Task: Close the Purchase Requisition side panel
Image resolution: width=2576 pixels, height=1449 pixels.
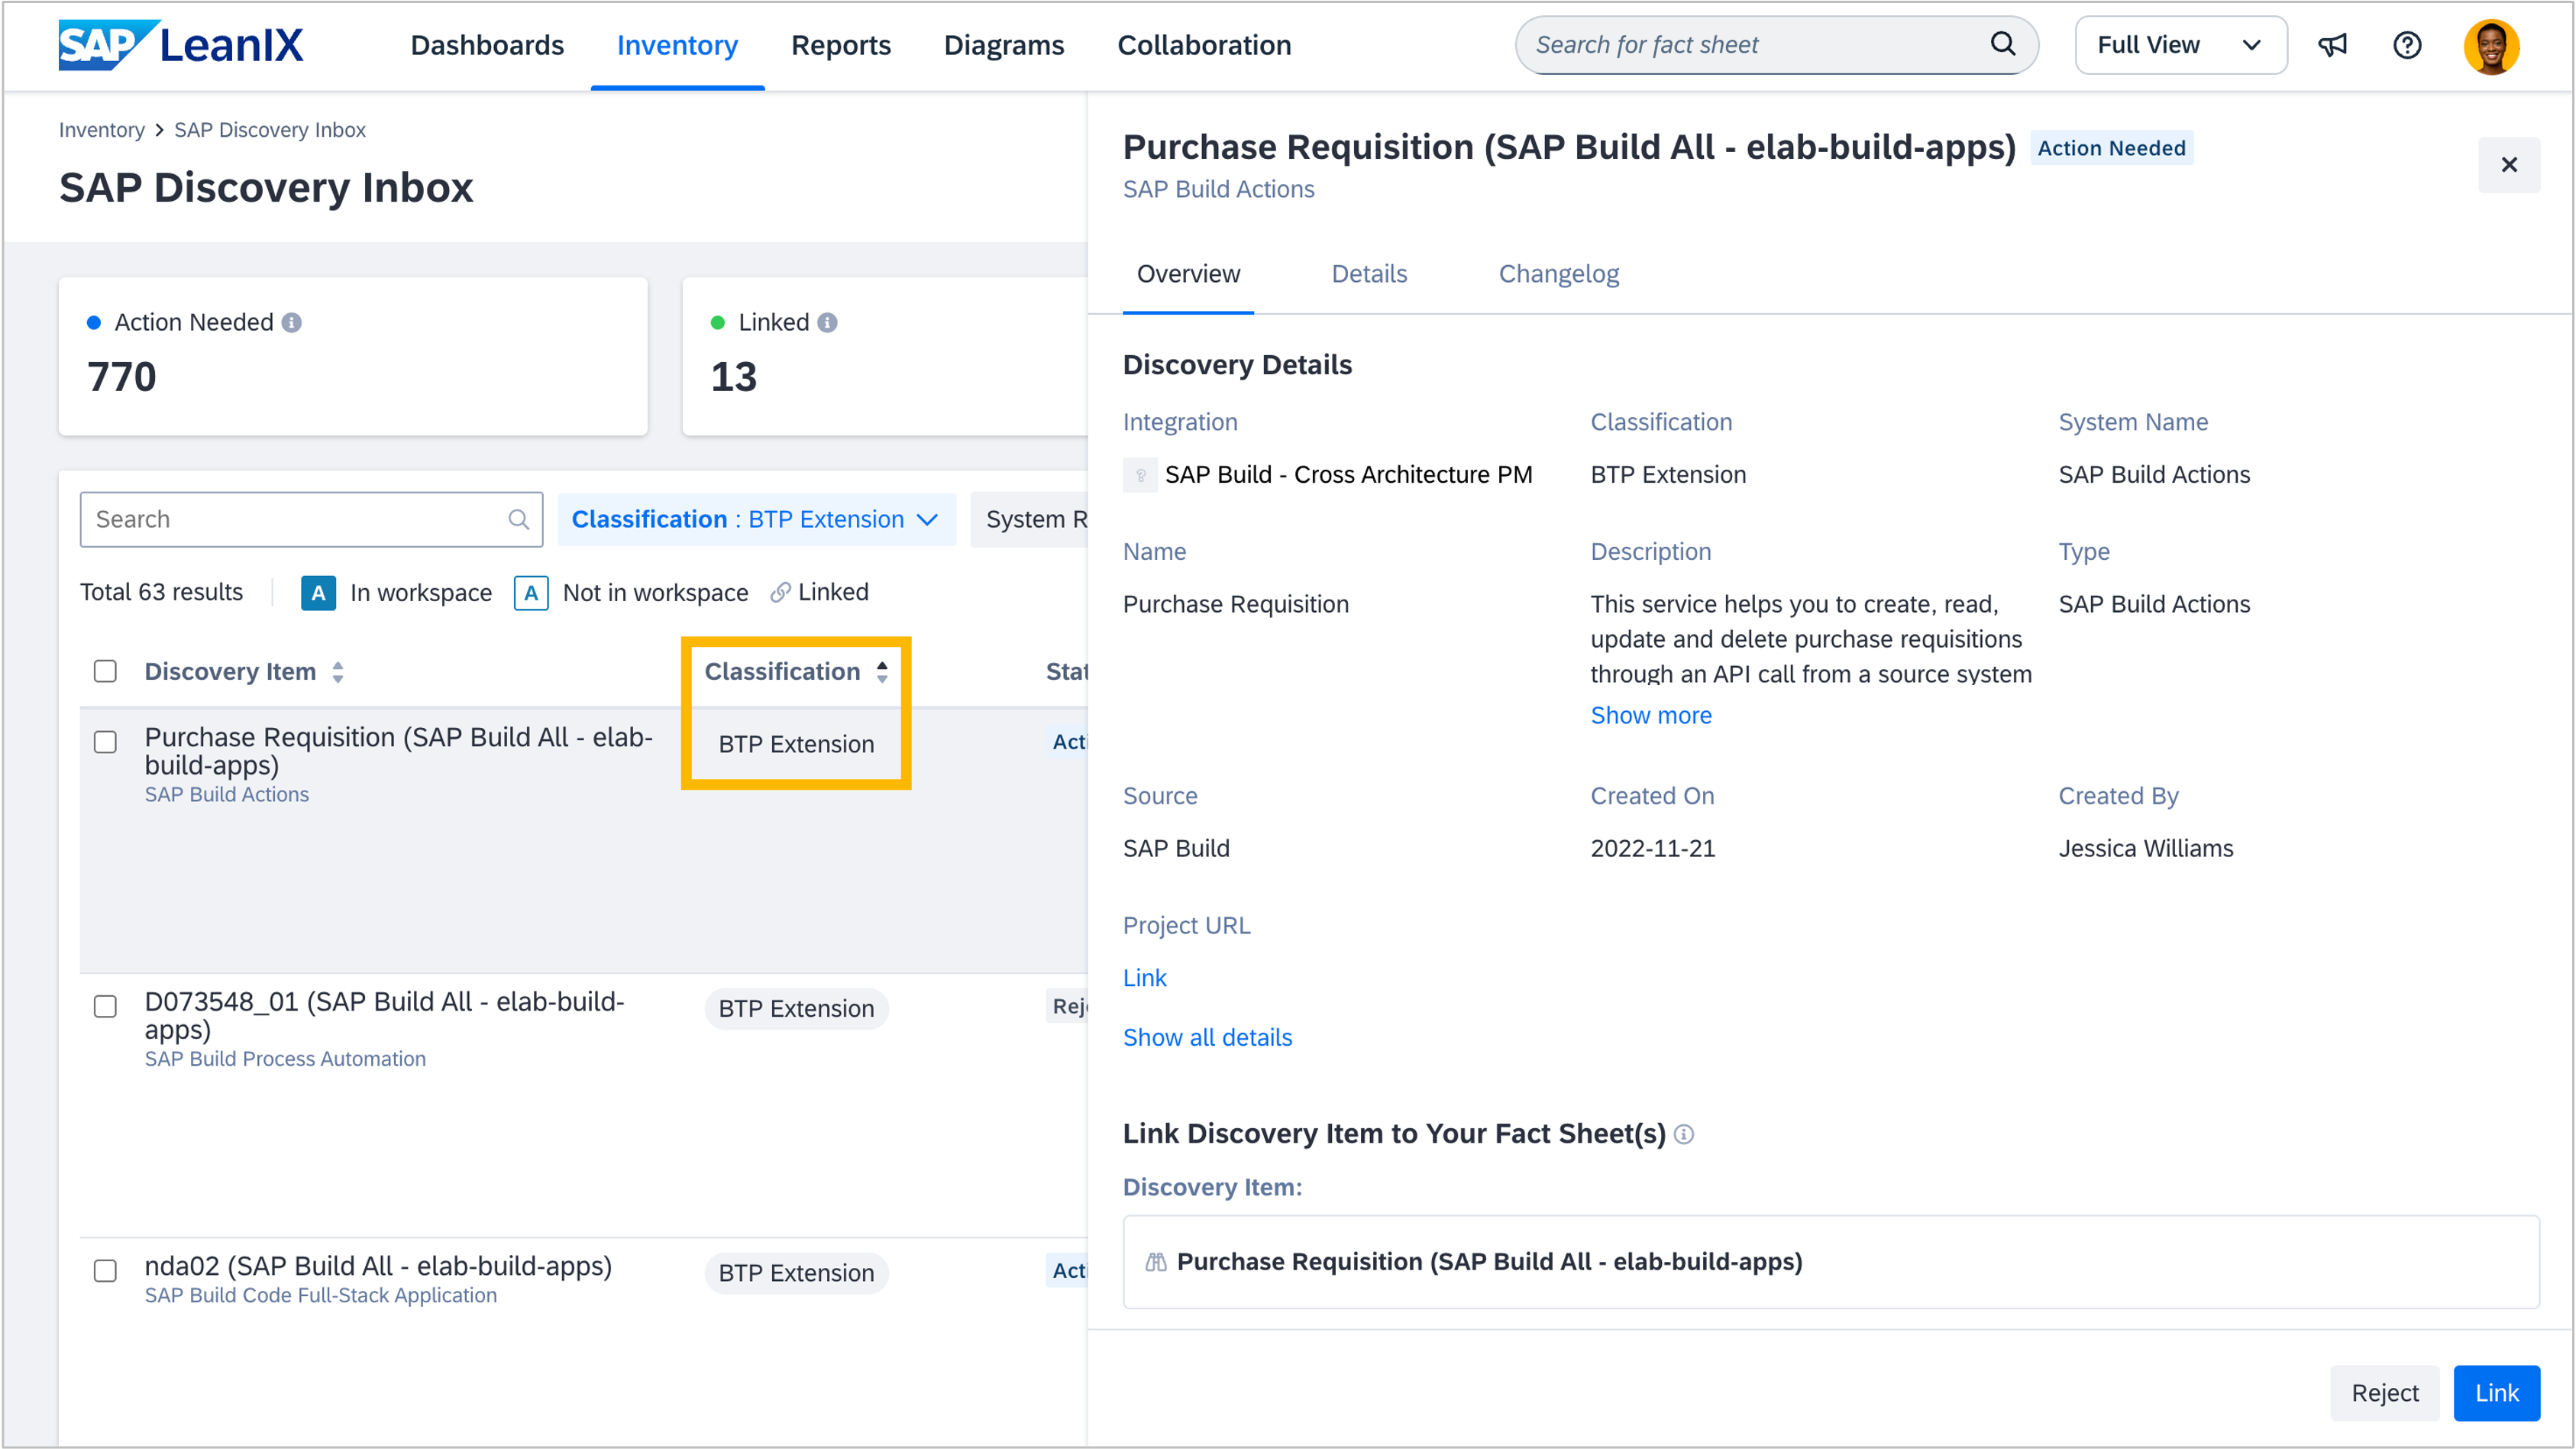Action: [2508, 164]
